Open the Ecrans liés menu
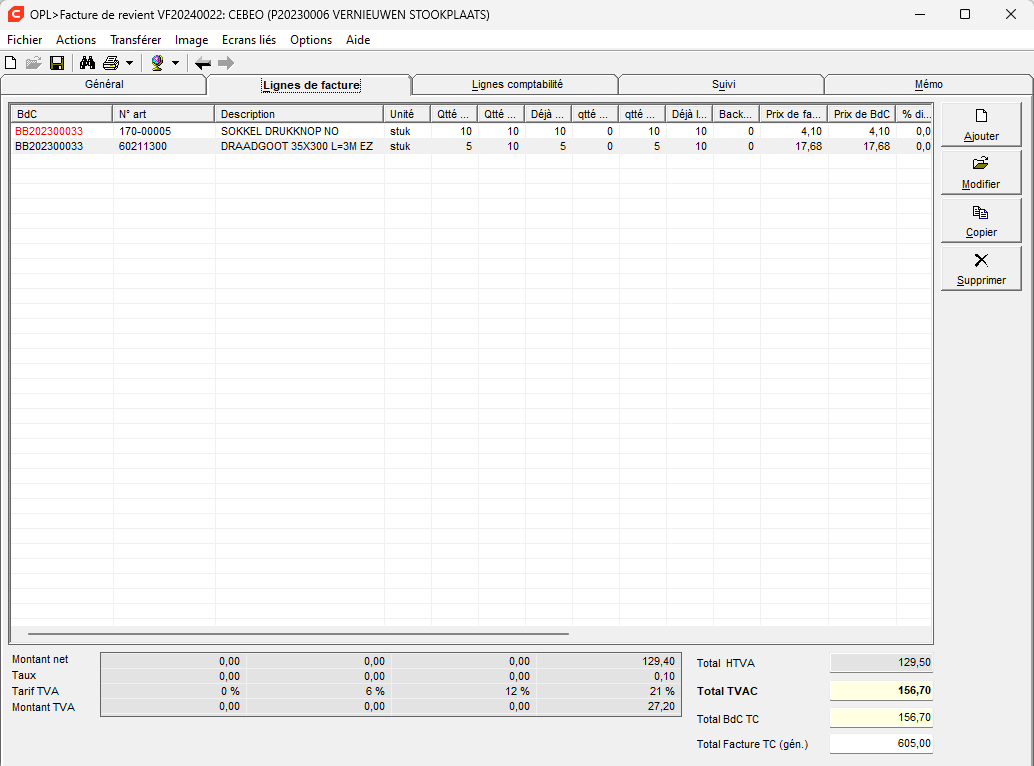 coord(249,40)
